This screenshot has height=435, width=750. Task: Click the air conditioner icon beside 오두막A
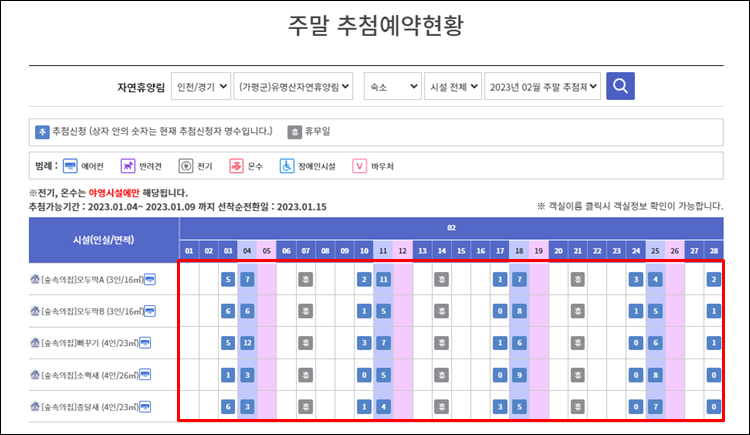[x=150, y=279]
